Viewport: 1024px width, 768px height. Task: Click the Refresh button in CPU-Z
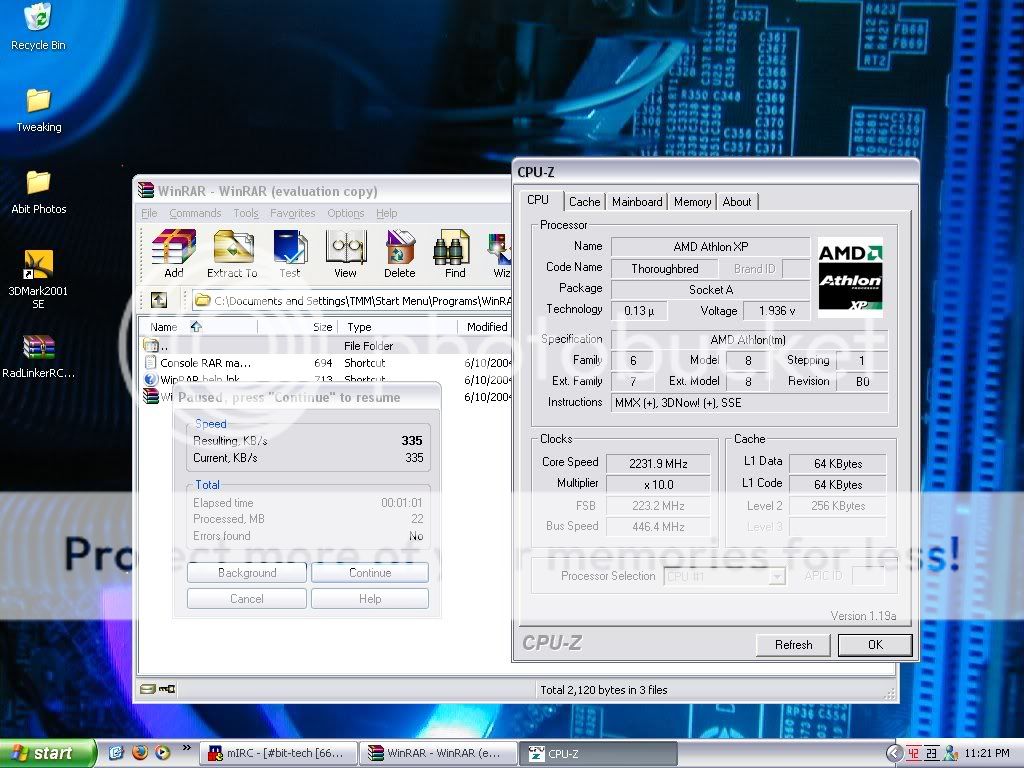tap(793, 645)
